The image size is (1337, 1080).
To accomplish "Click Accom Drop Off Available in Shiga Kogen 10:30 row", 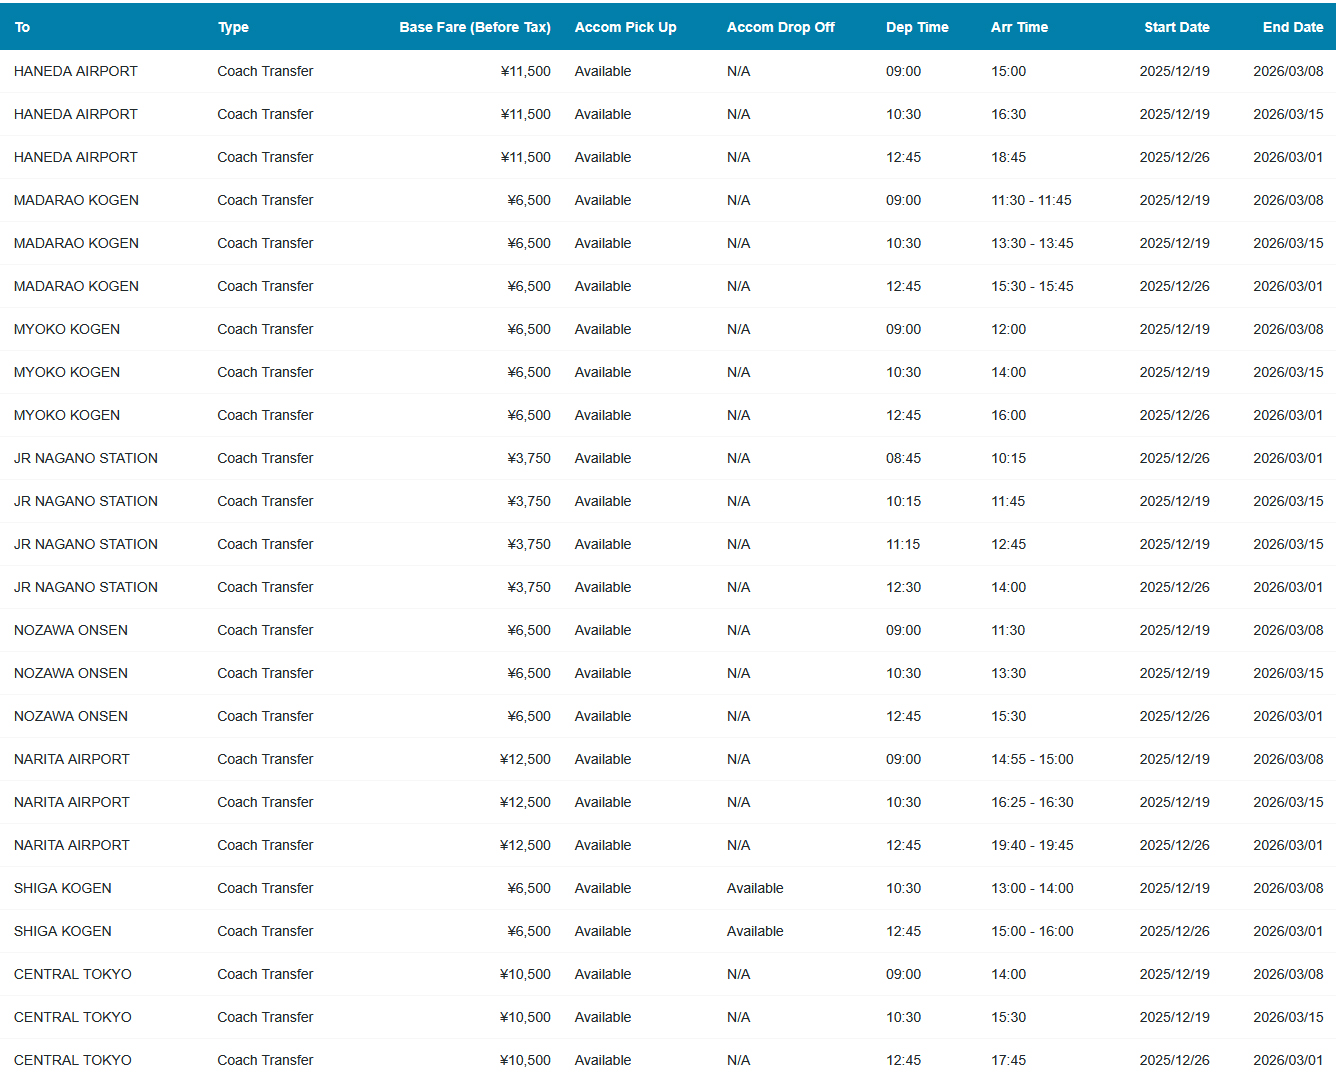I will coord(755,888).
